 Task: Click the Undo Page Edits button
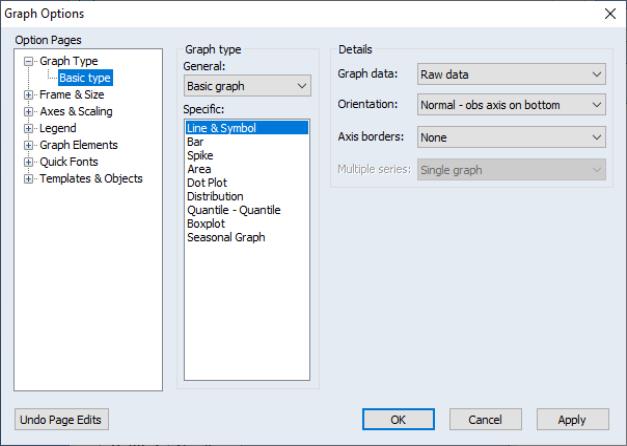coord(62,419)
